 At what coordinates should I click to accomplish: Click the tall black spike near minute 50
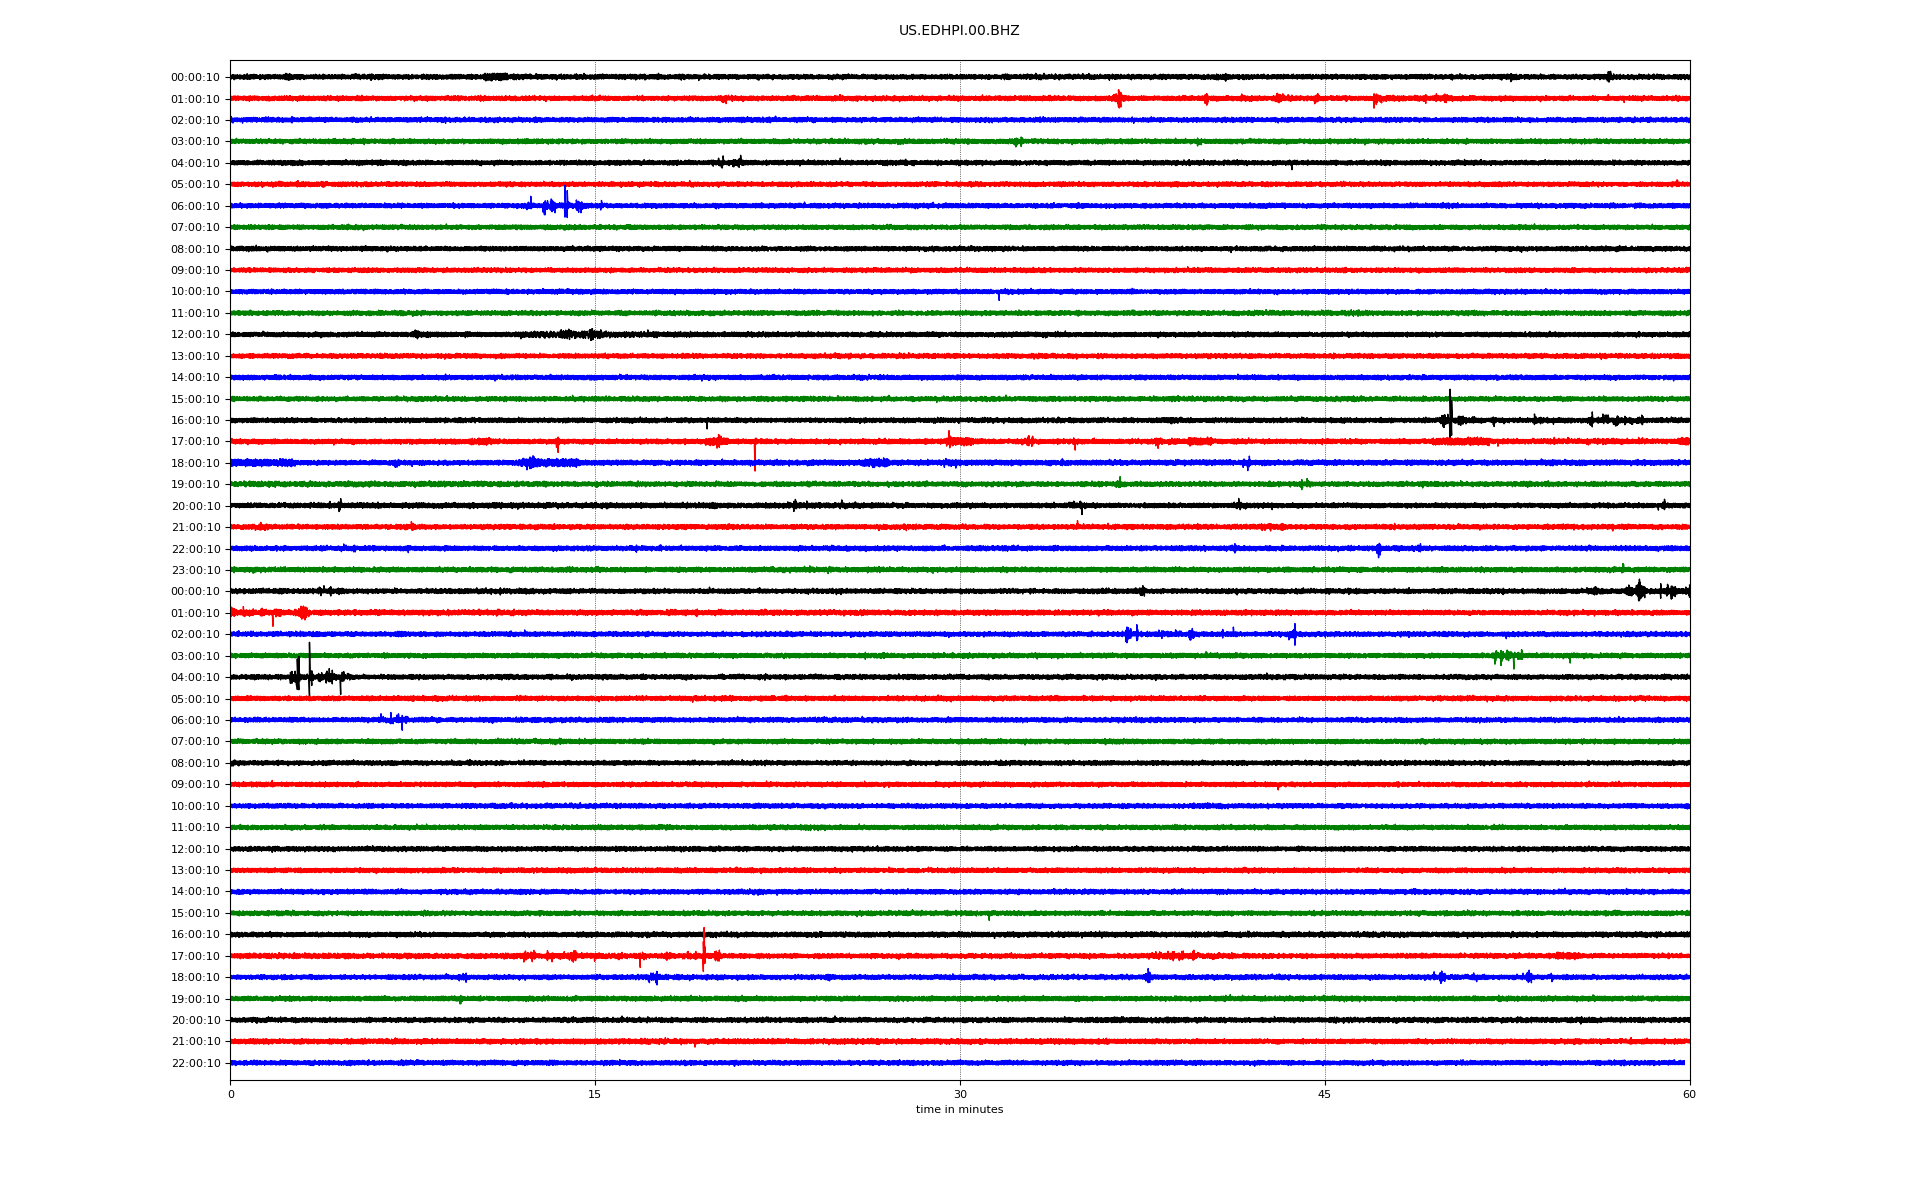(x=1450, y=413)
